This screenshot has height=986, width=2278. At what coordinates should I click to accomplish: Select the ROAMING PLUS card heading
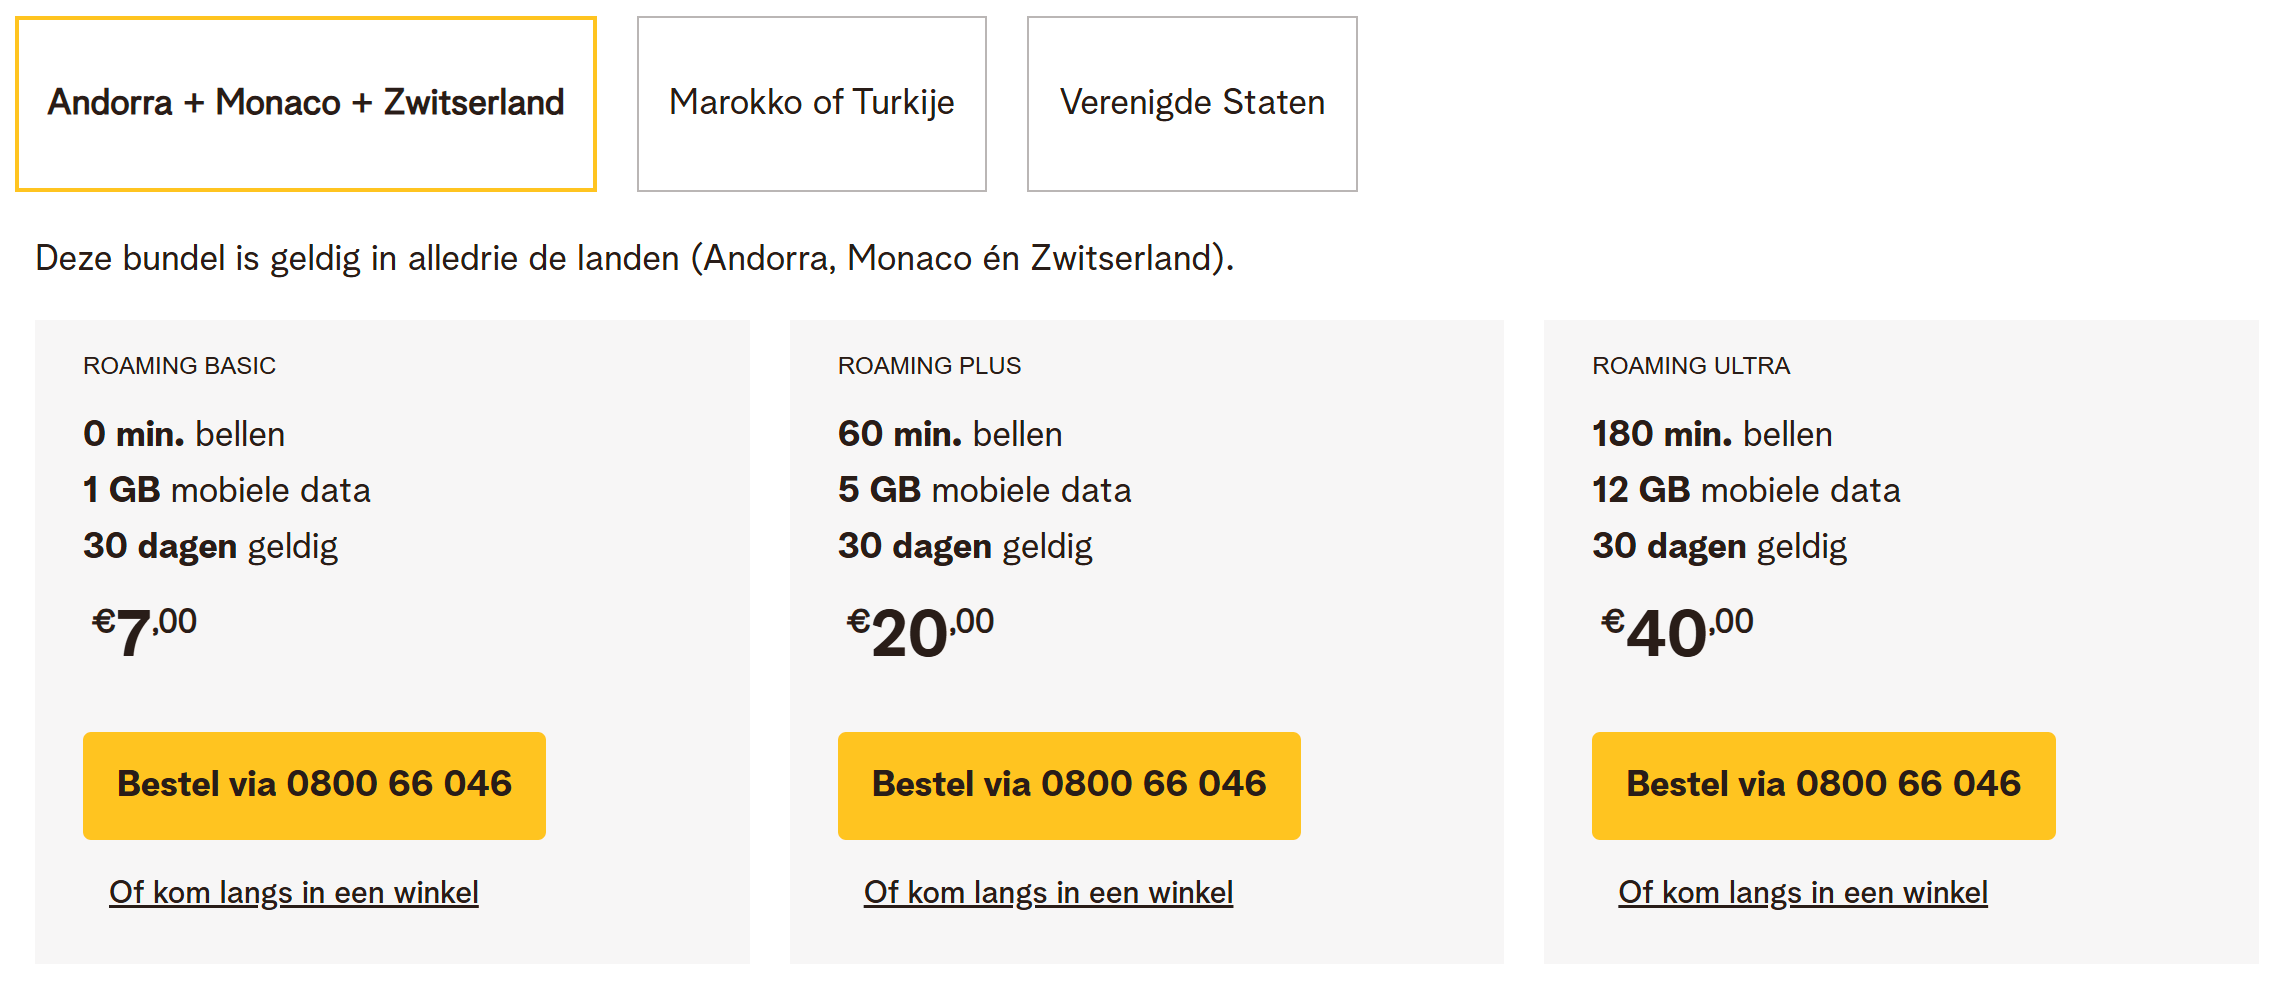929,366
